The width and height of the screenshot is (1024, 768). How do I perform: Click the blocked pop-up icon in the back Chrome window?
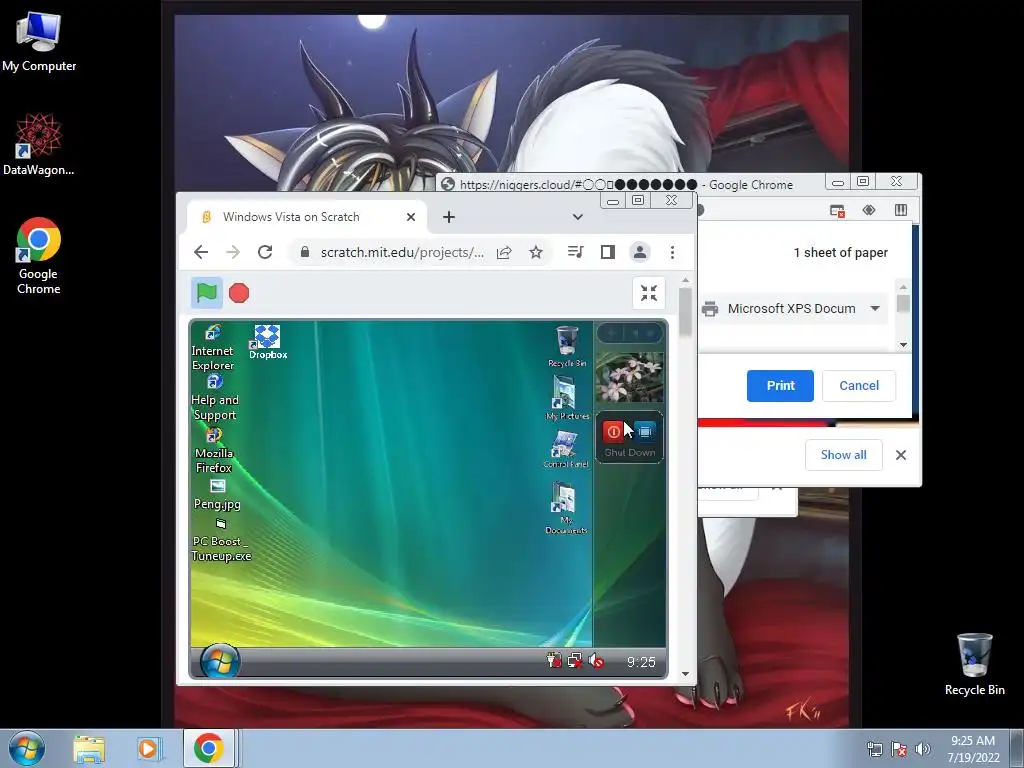coord(837,210)
